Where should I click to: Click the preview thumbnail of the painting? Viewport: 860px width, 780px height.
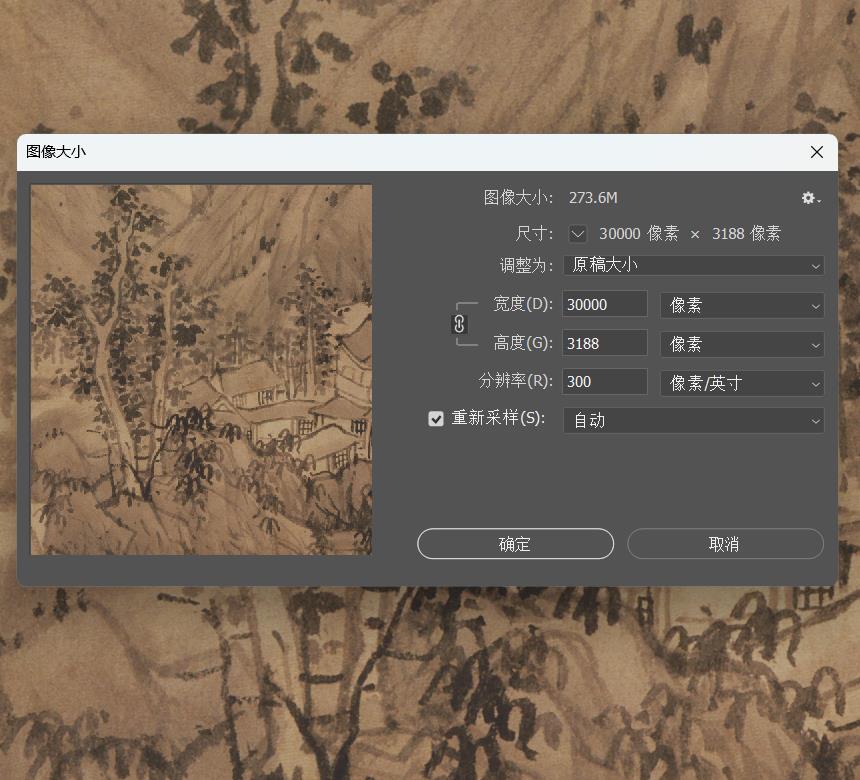tap(201, 370)
